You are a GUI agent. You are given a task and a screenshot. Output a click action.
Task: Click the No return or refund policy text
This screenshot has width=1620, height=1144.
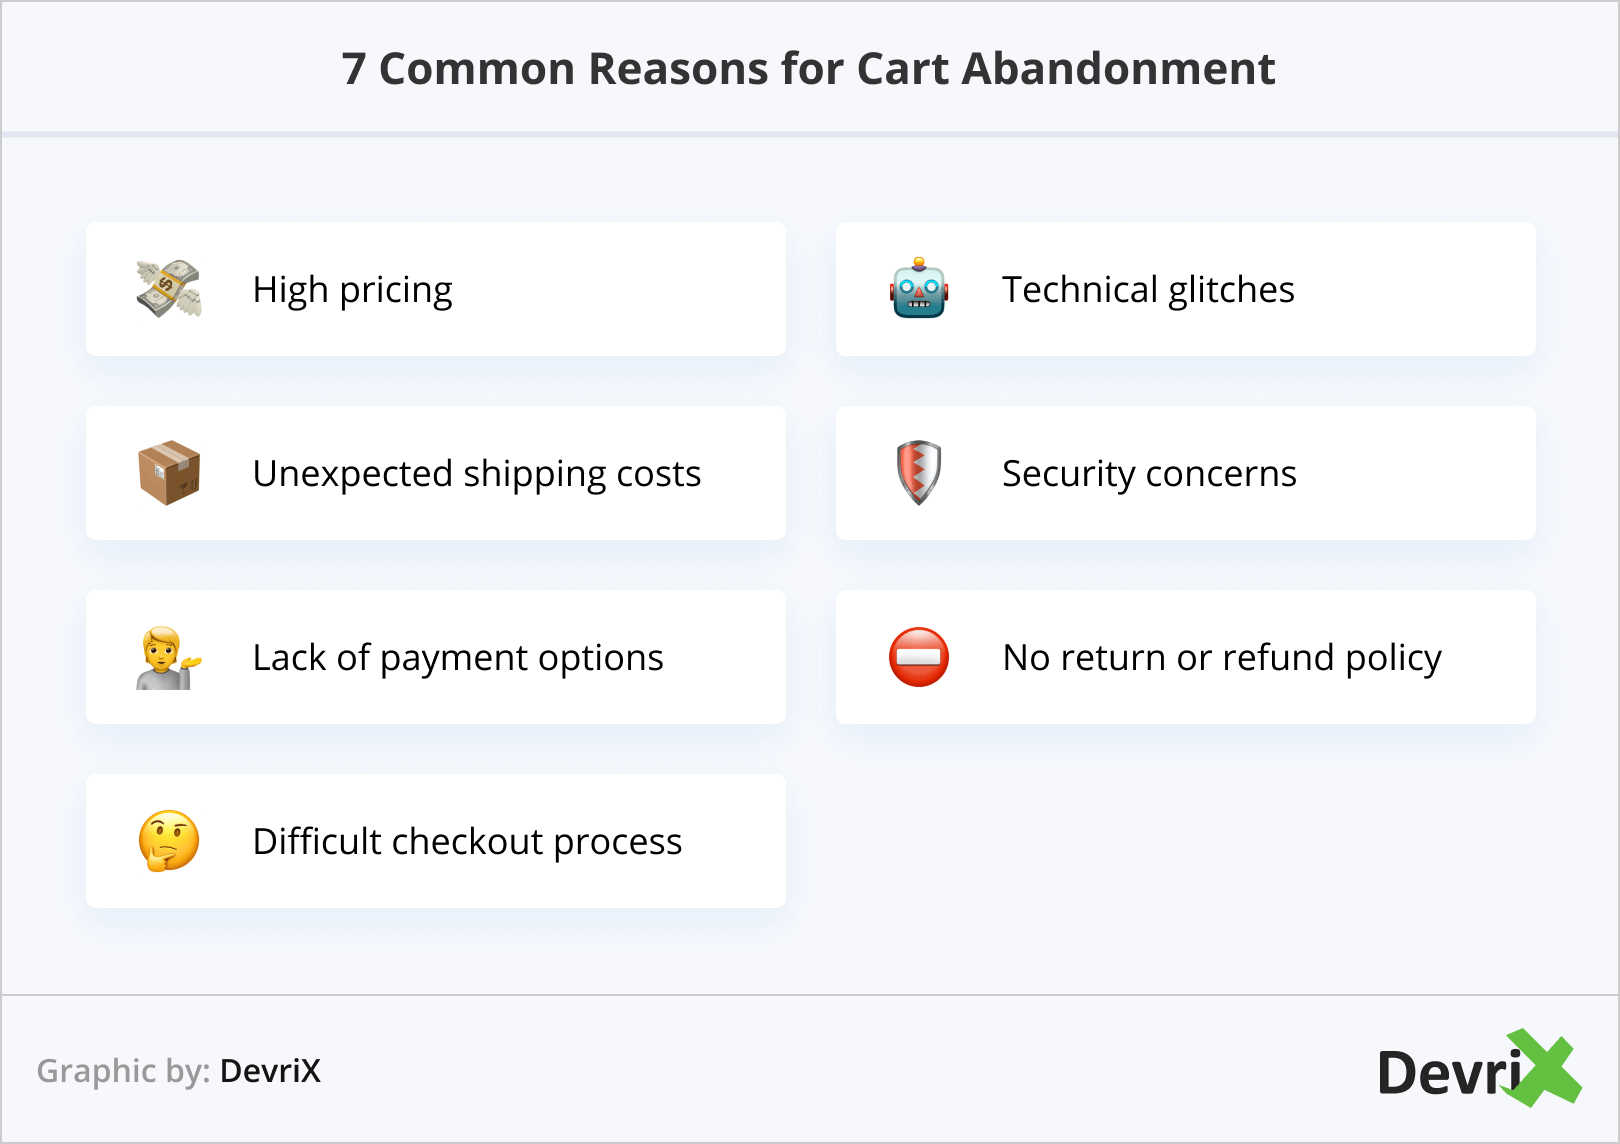click(x=1222, y=658)
